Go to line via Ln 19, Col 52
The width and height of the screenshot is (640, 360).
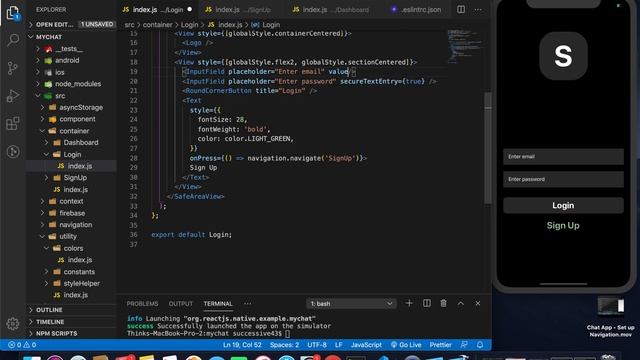click(242, 345)
